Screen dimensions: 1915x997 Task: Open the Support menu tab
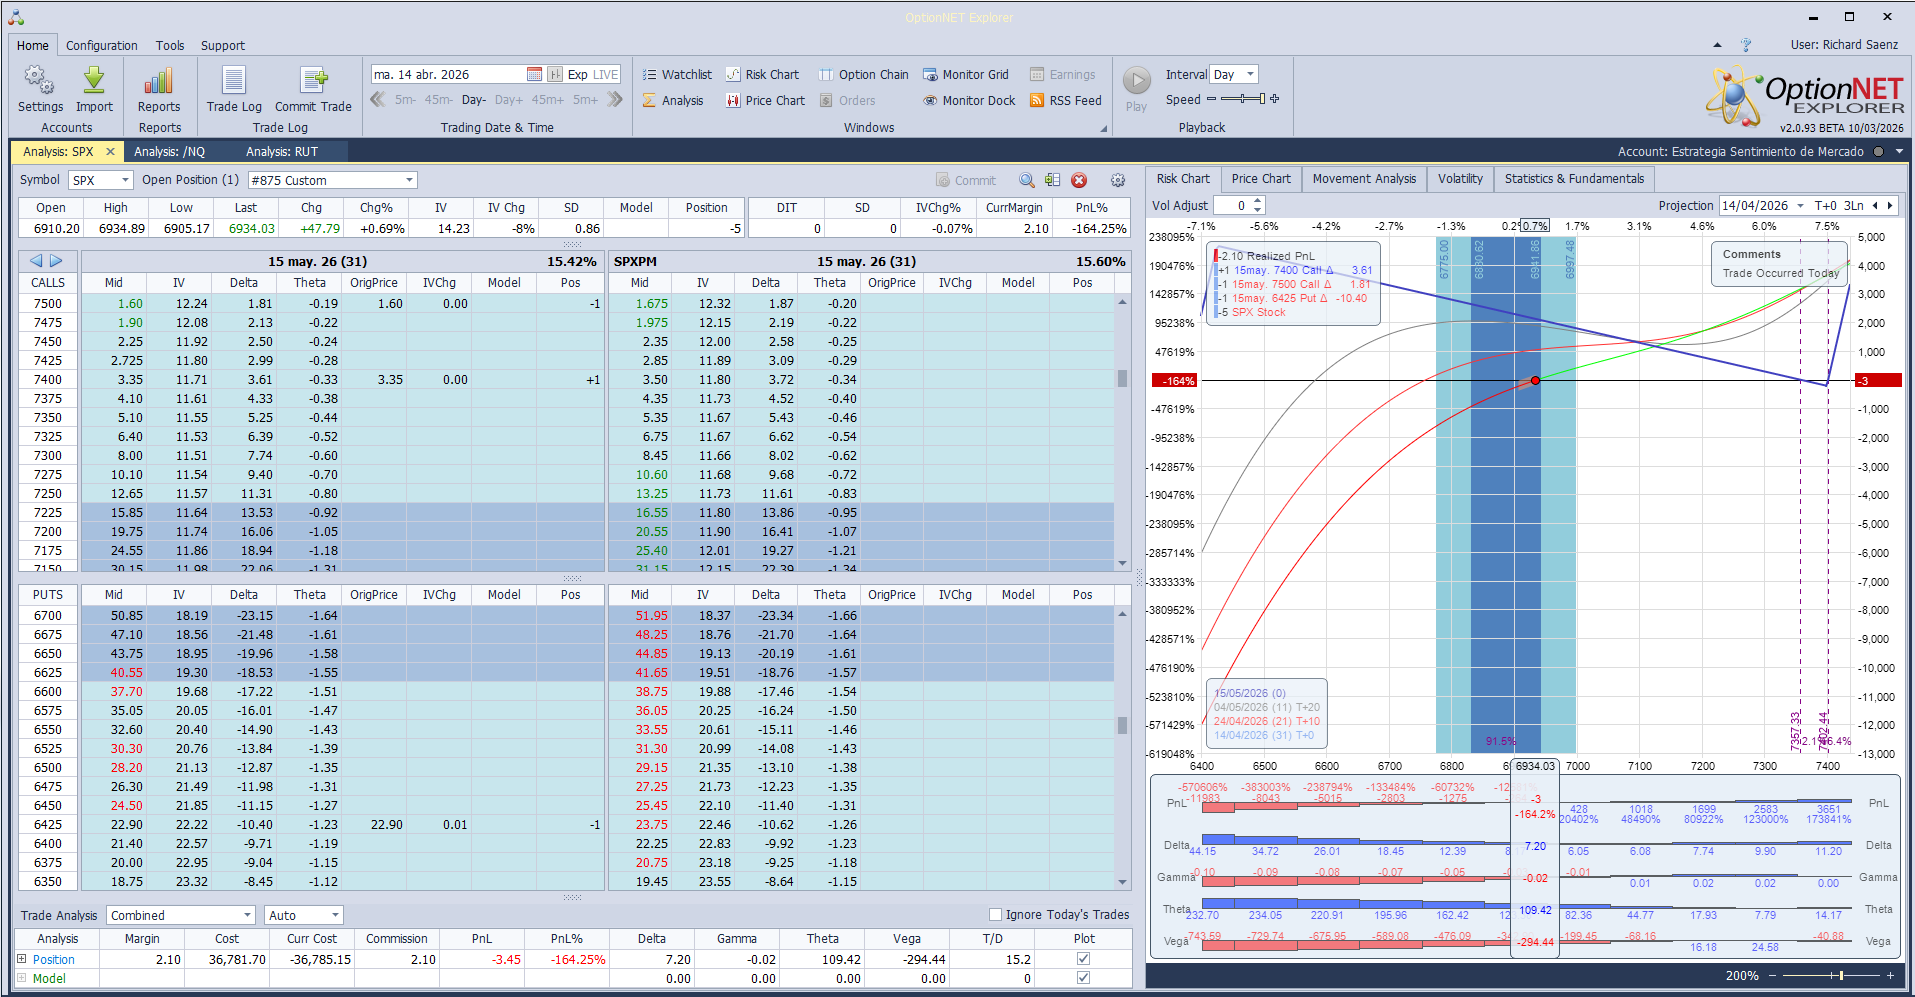coord(222,46)
